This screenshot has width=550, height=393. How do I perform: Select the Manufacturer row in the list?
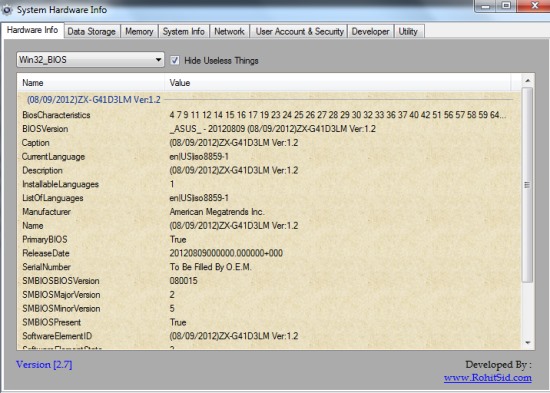[x=268, y=212]
